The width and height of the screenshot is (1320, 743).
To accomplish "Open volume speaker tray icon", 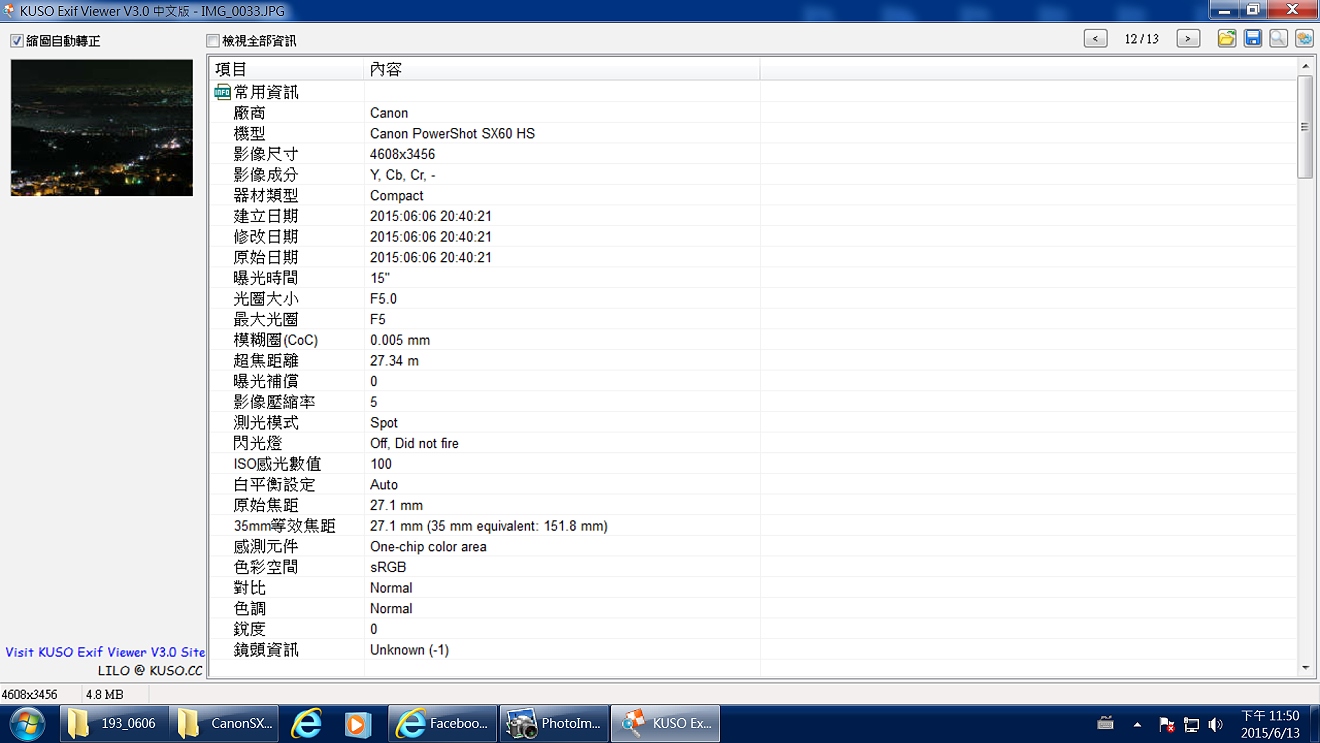I will [x=1215, y=724].
